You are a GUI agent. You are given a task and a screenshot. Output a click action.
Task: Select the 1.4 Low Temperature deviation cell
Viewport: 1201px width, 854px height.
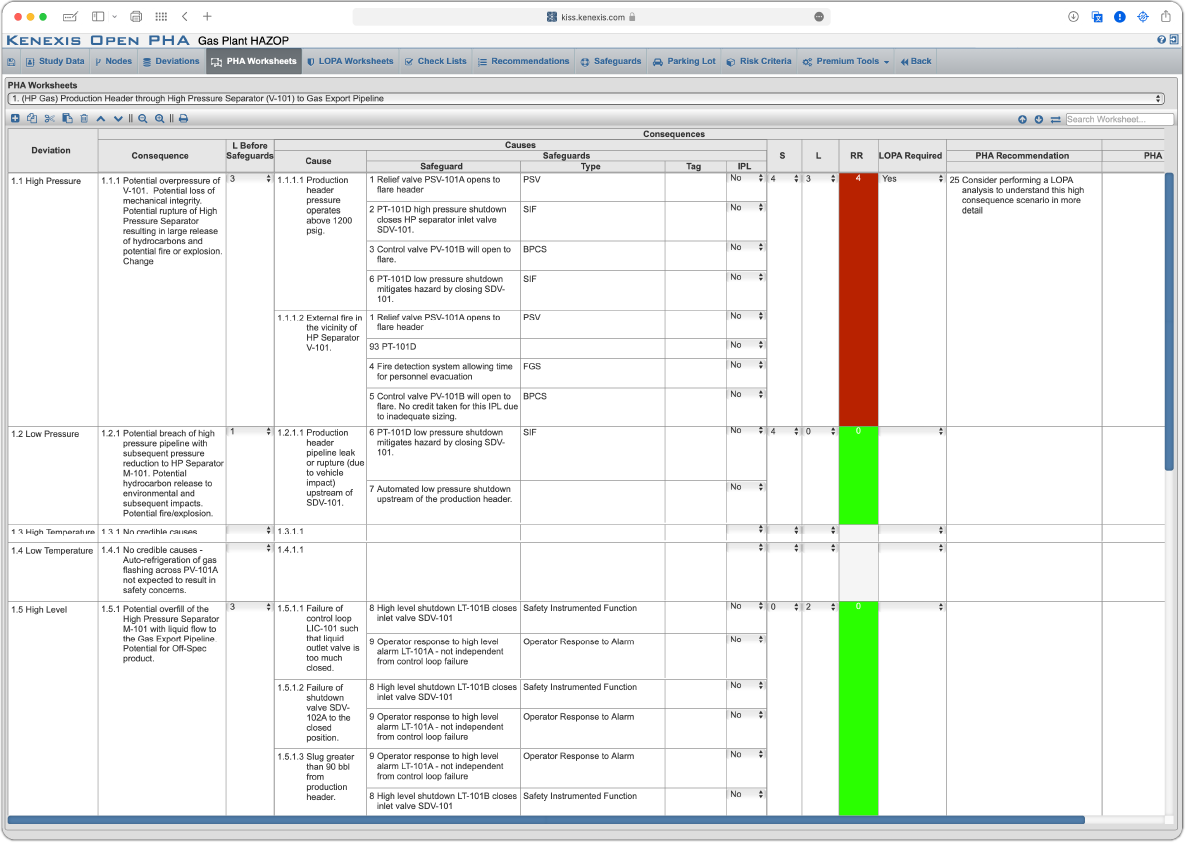52,572
